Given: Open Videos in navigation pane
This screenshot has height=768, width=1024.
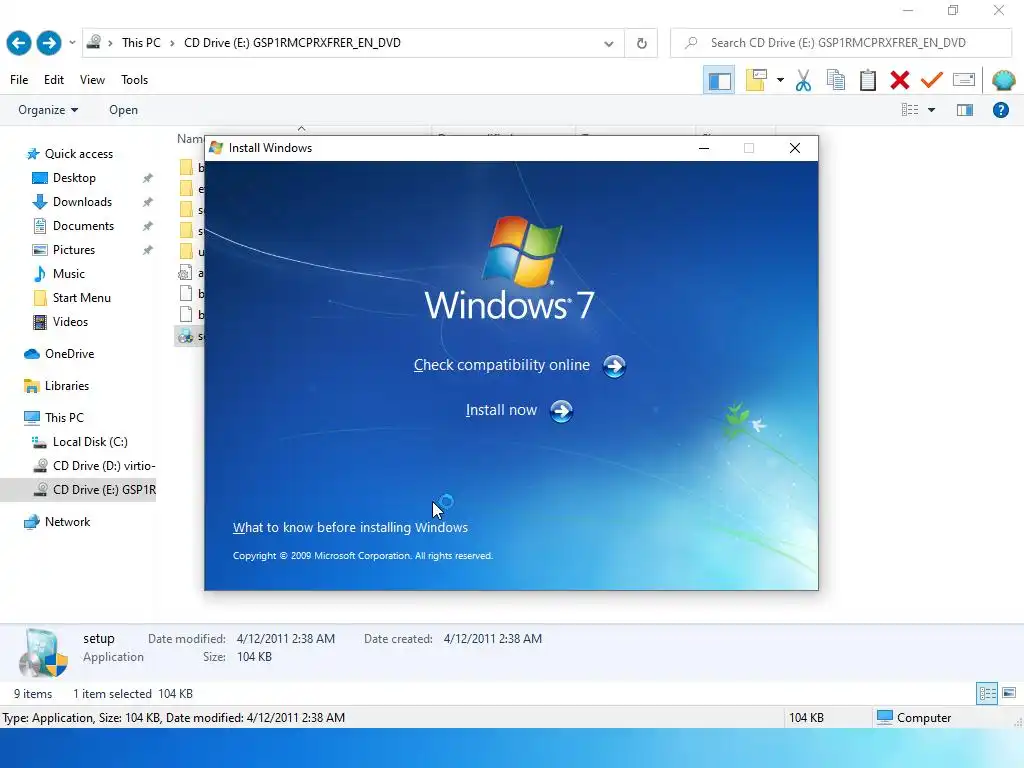Looking at the screenshot, I should click(x=70, y=322).
